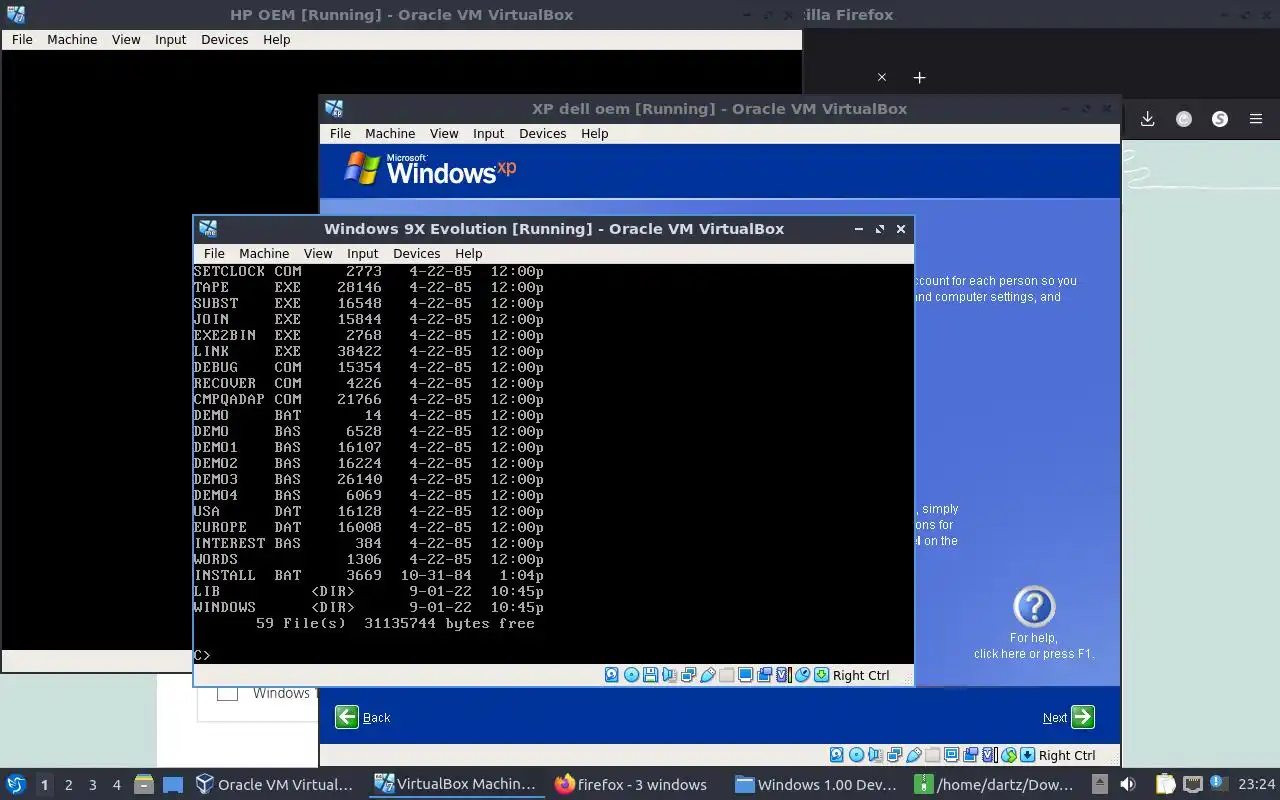1280x800 pixels.
Task: Click the INSTALL BAT line in DOS listing
Action: coord(369,575)
